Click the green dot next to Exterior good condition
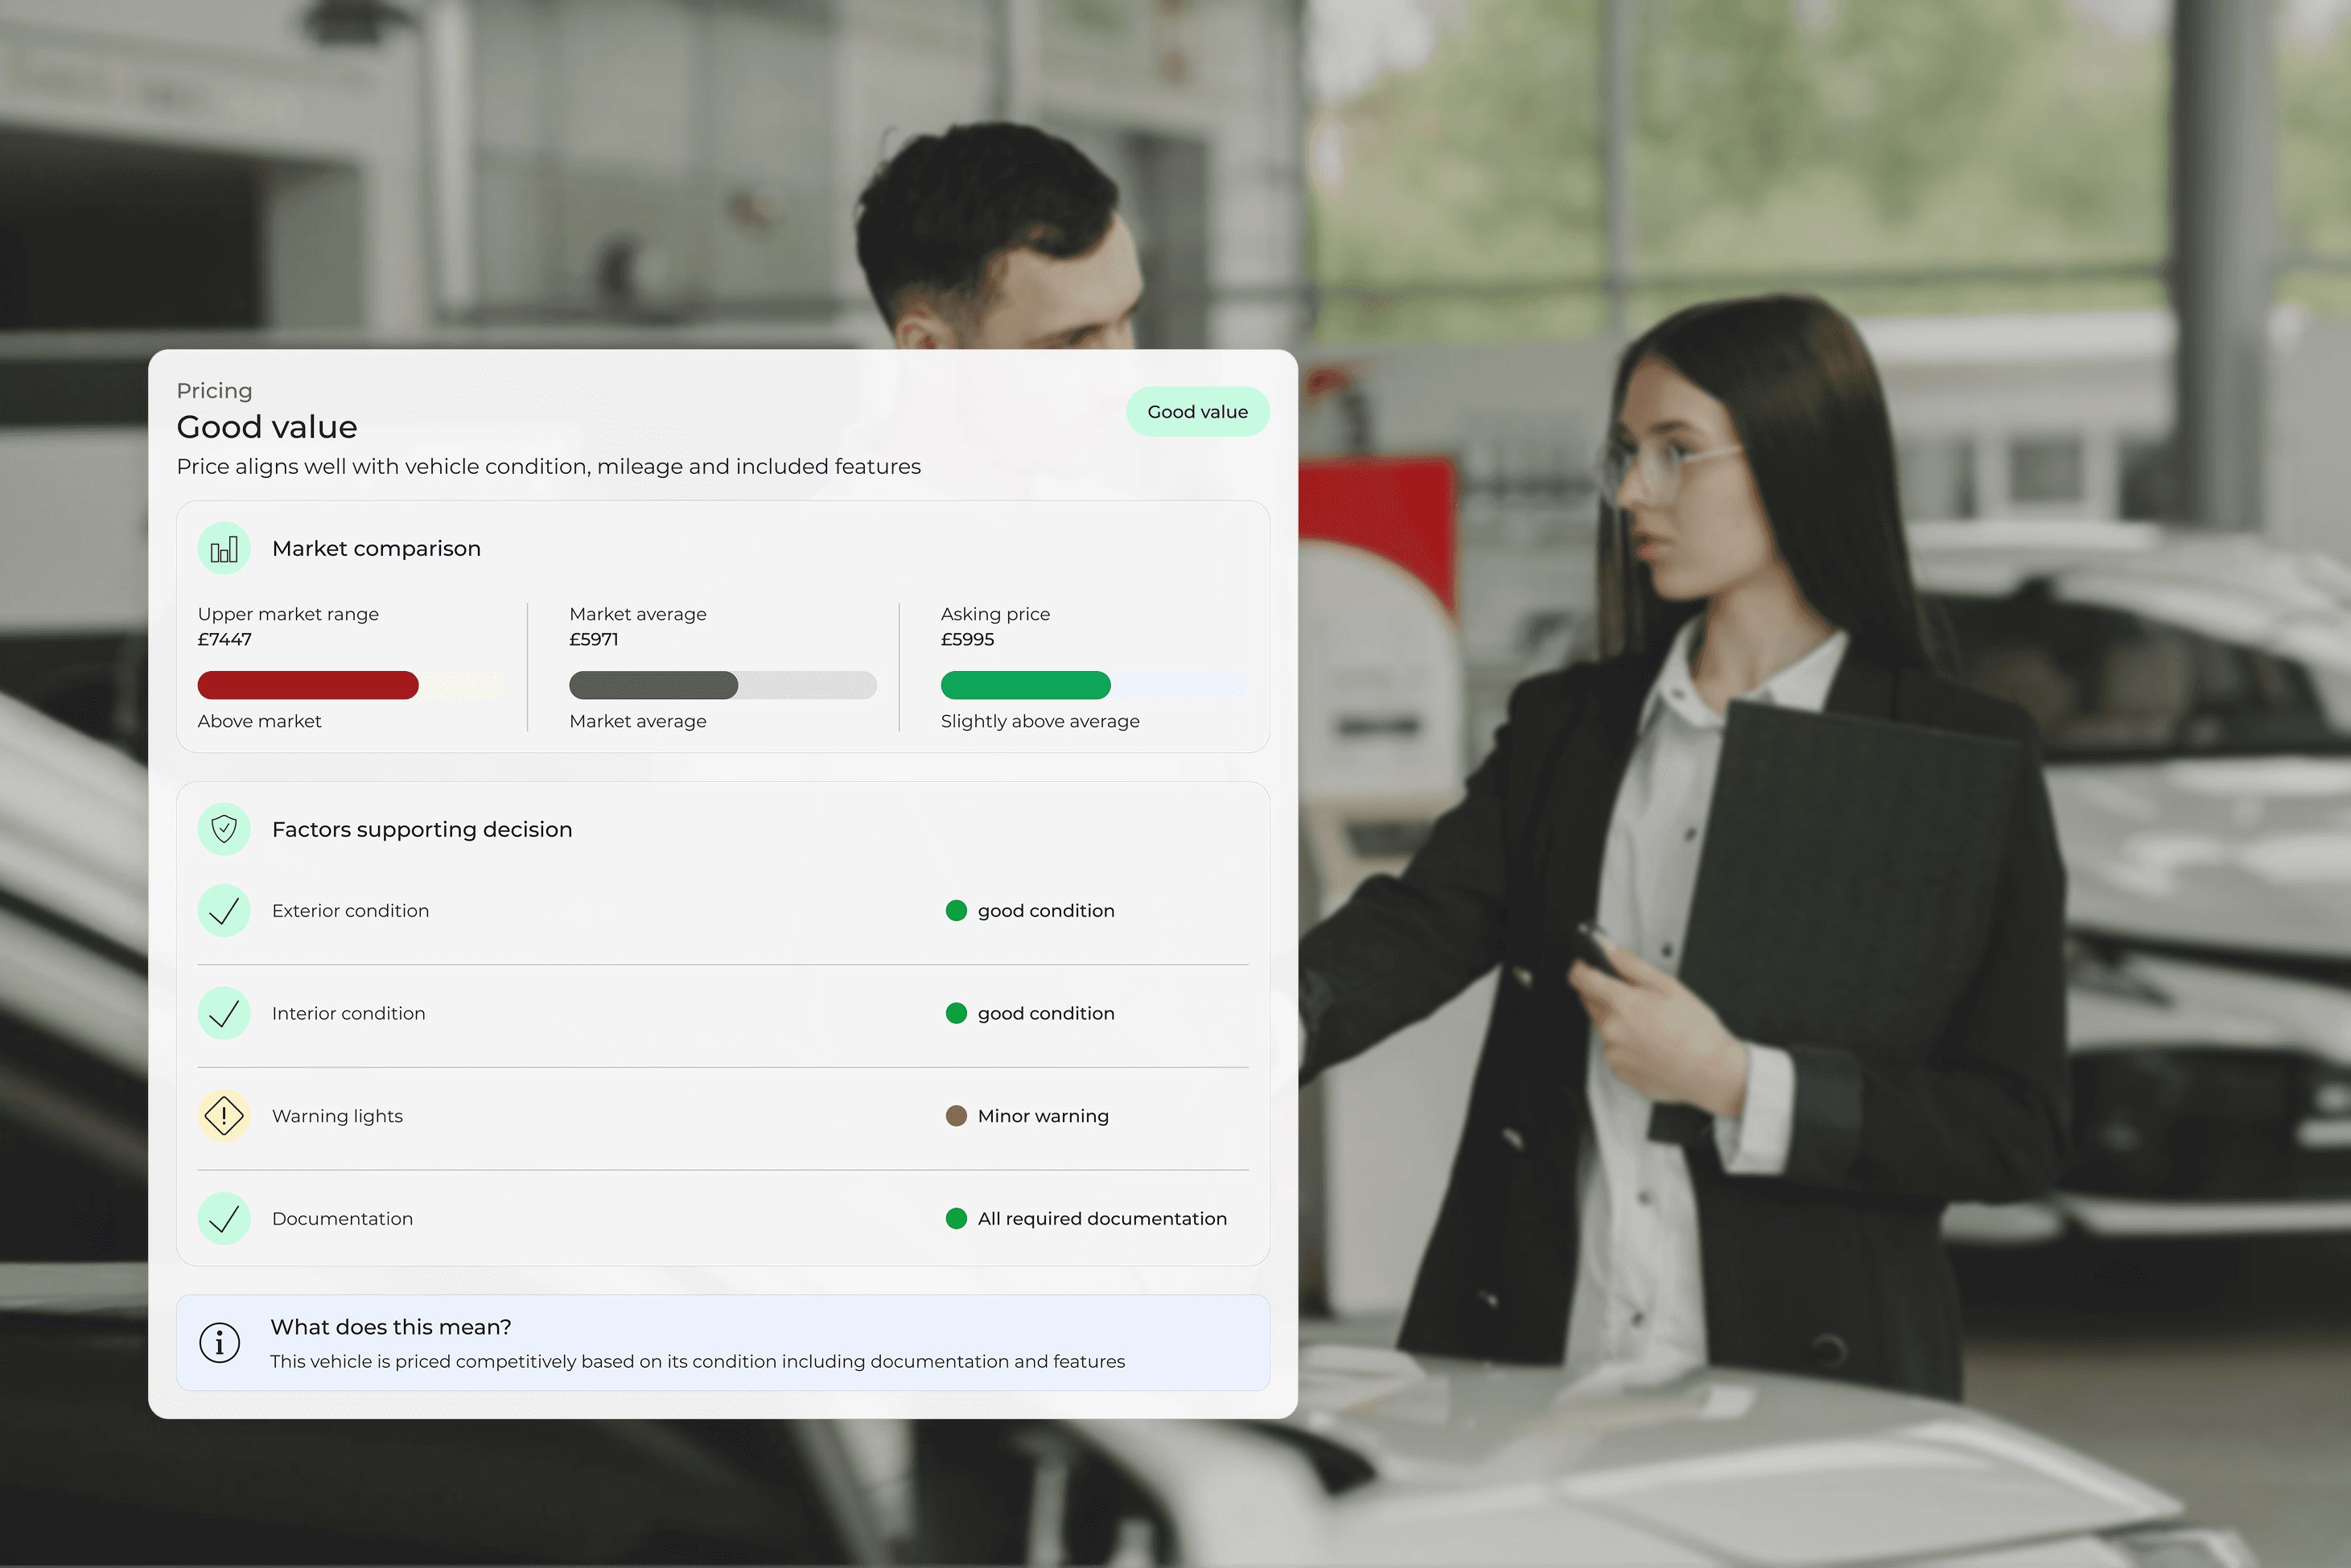 click(956, 910)
